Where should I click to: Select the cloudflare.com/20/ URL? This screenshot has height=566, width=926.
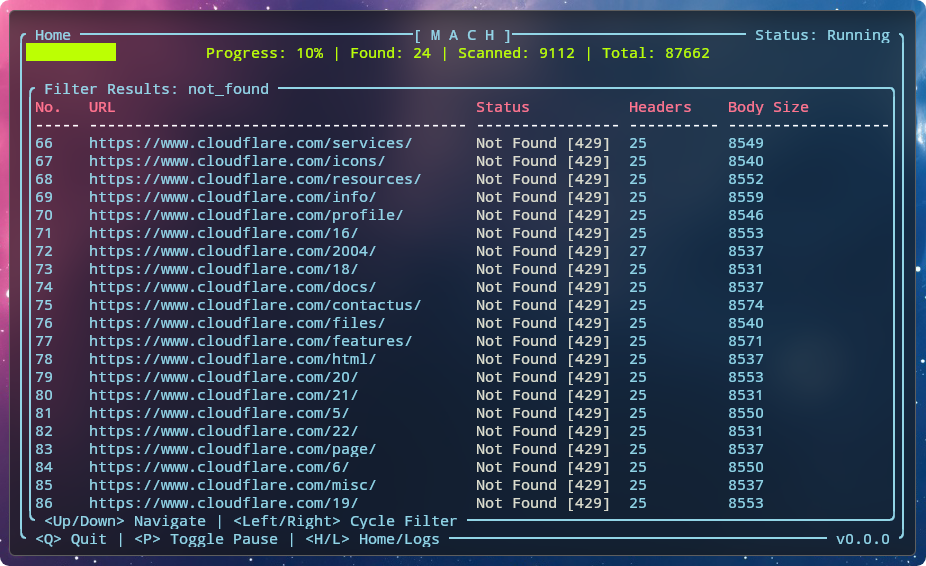(223, 378)
